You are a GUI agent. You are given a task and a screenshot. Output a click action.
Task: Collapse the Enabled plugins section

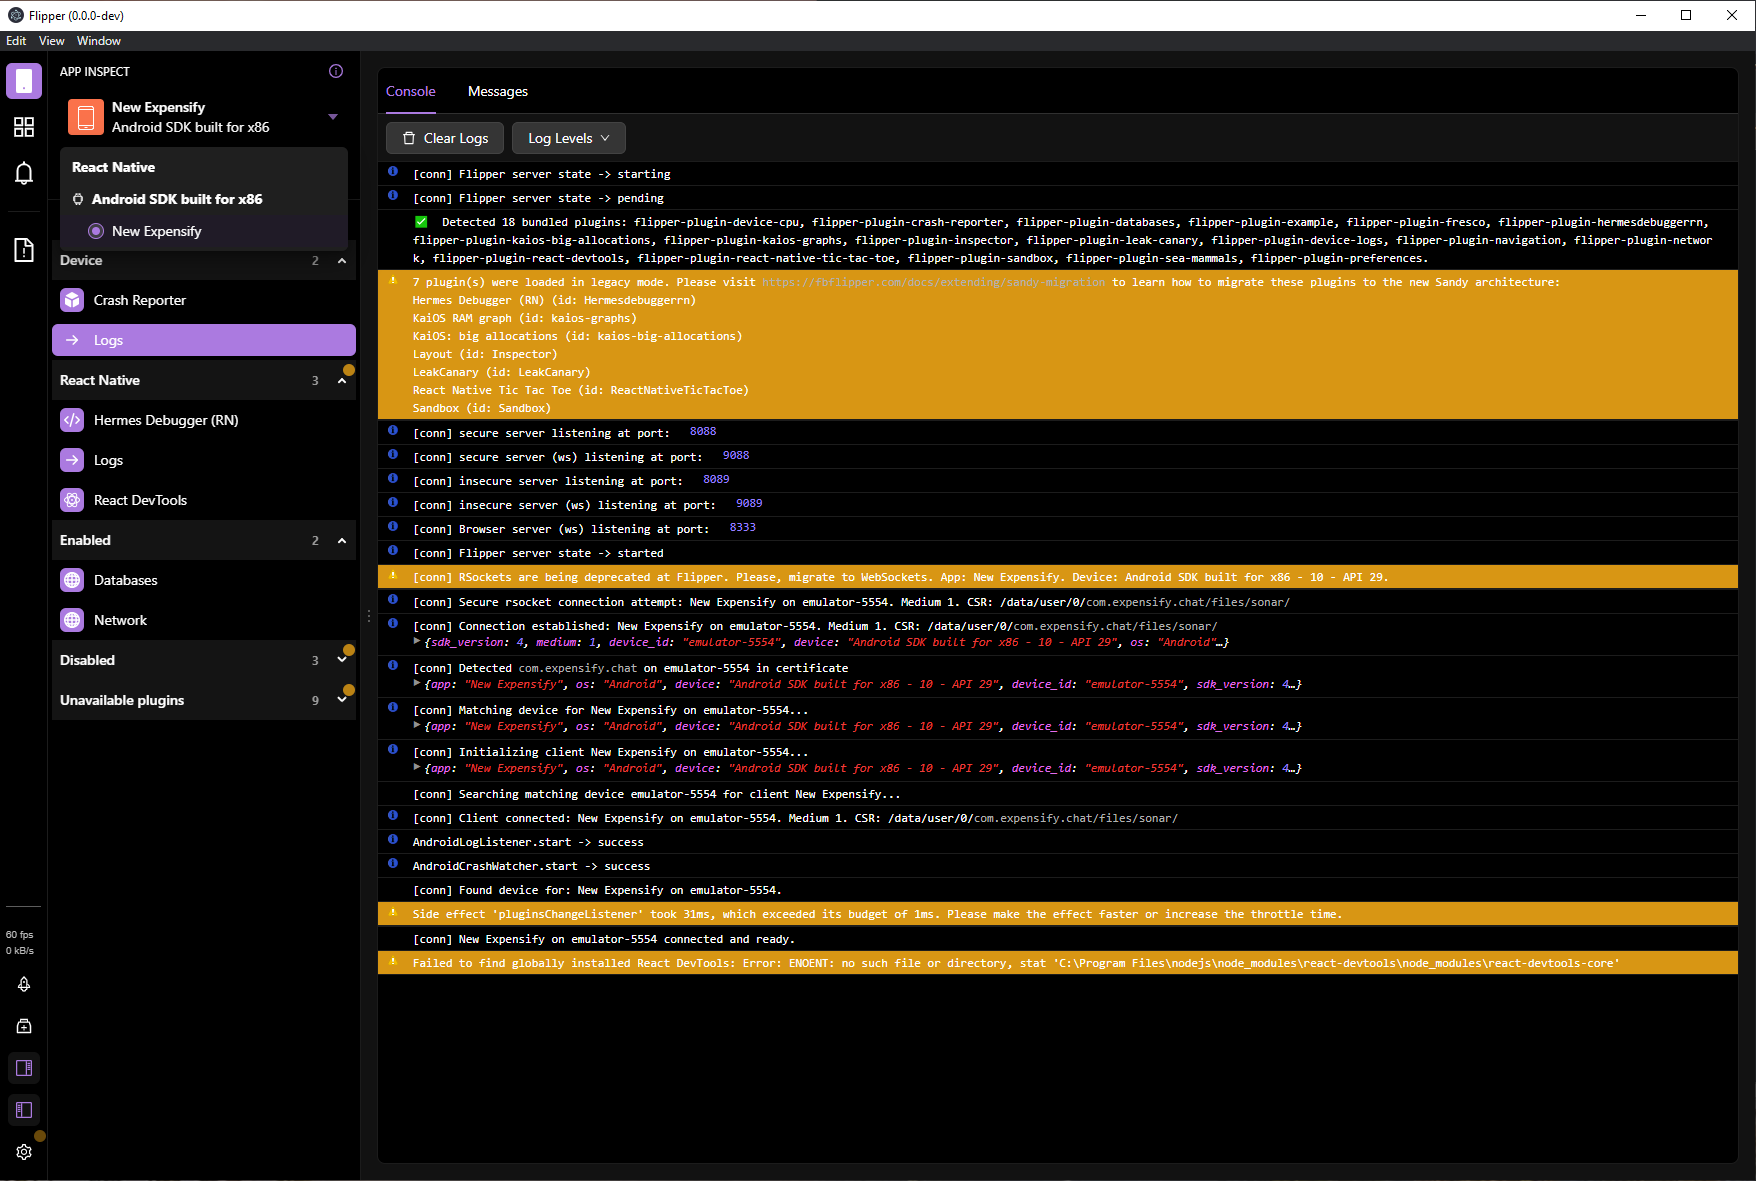(342, 540)
